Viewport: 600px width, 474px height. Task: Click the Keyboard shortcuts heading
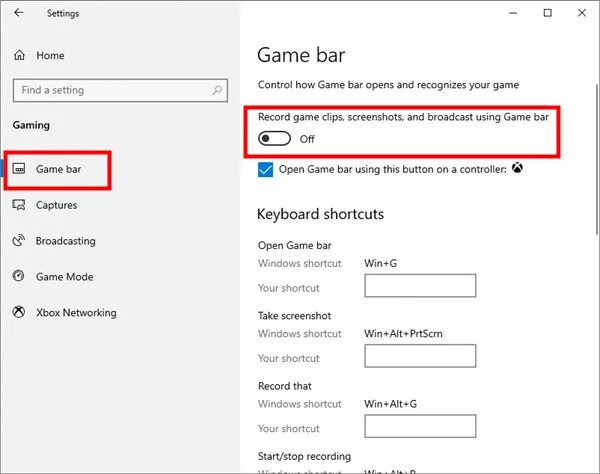pos(320,214)
